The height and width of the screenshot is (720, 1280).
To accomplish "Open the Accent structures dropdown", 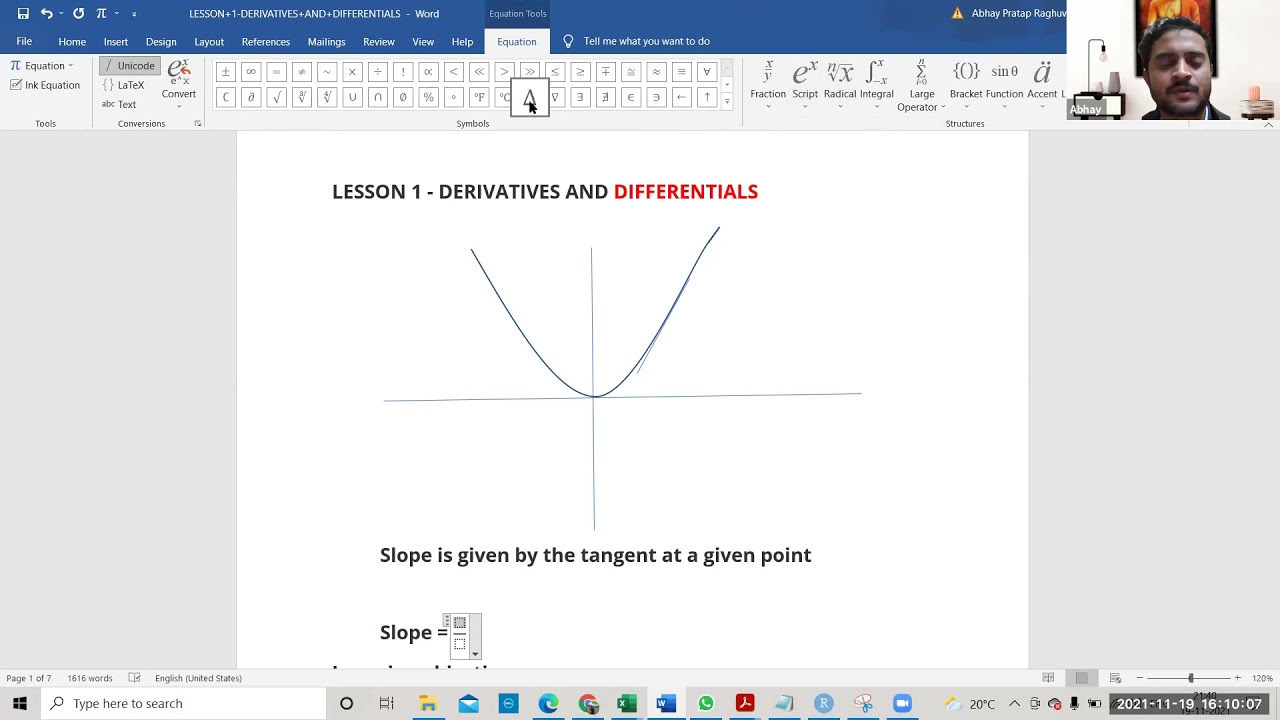I will [x=1042, y=85].
